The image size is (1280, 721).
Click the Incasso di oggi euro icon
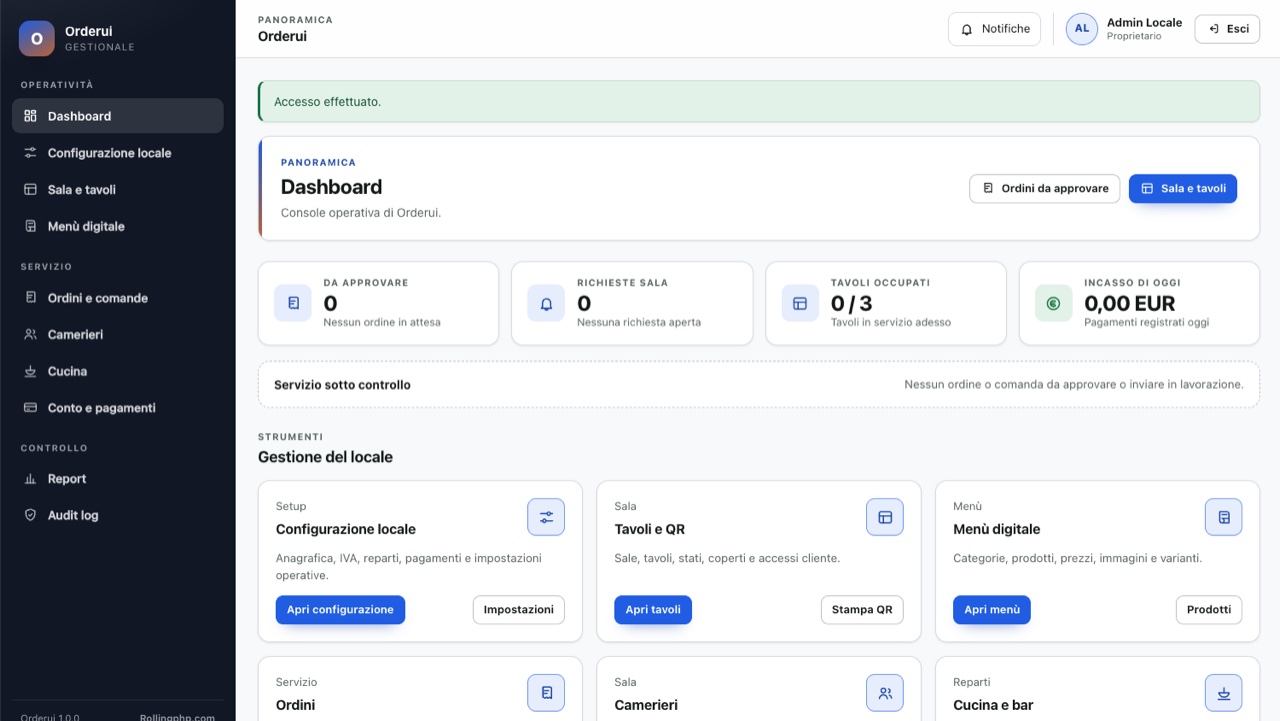1053,303
